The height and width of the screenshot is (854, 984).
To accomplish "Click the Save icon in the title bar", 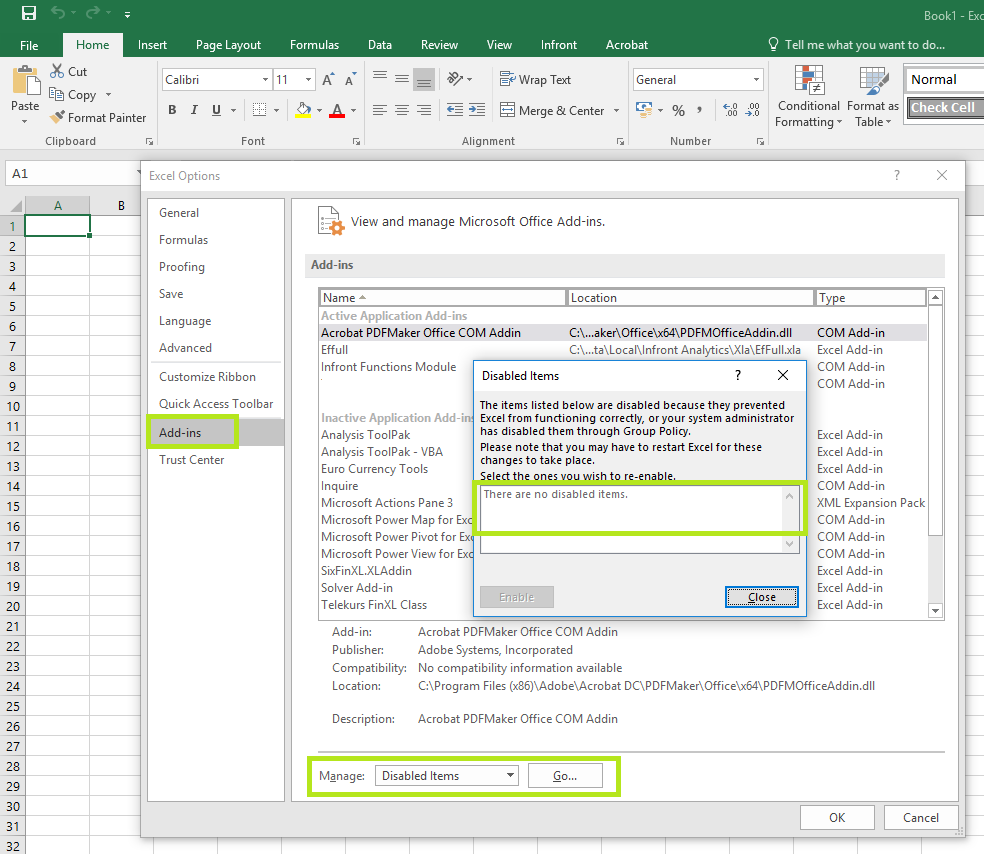I will (x=29, y=14).
